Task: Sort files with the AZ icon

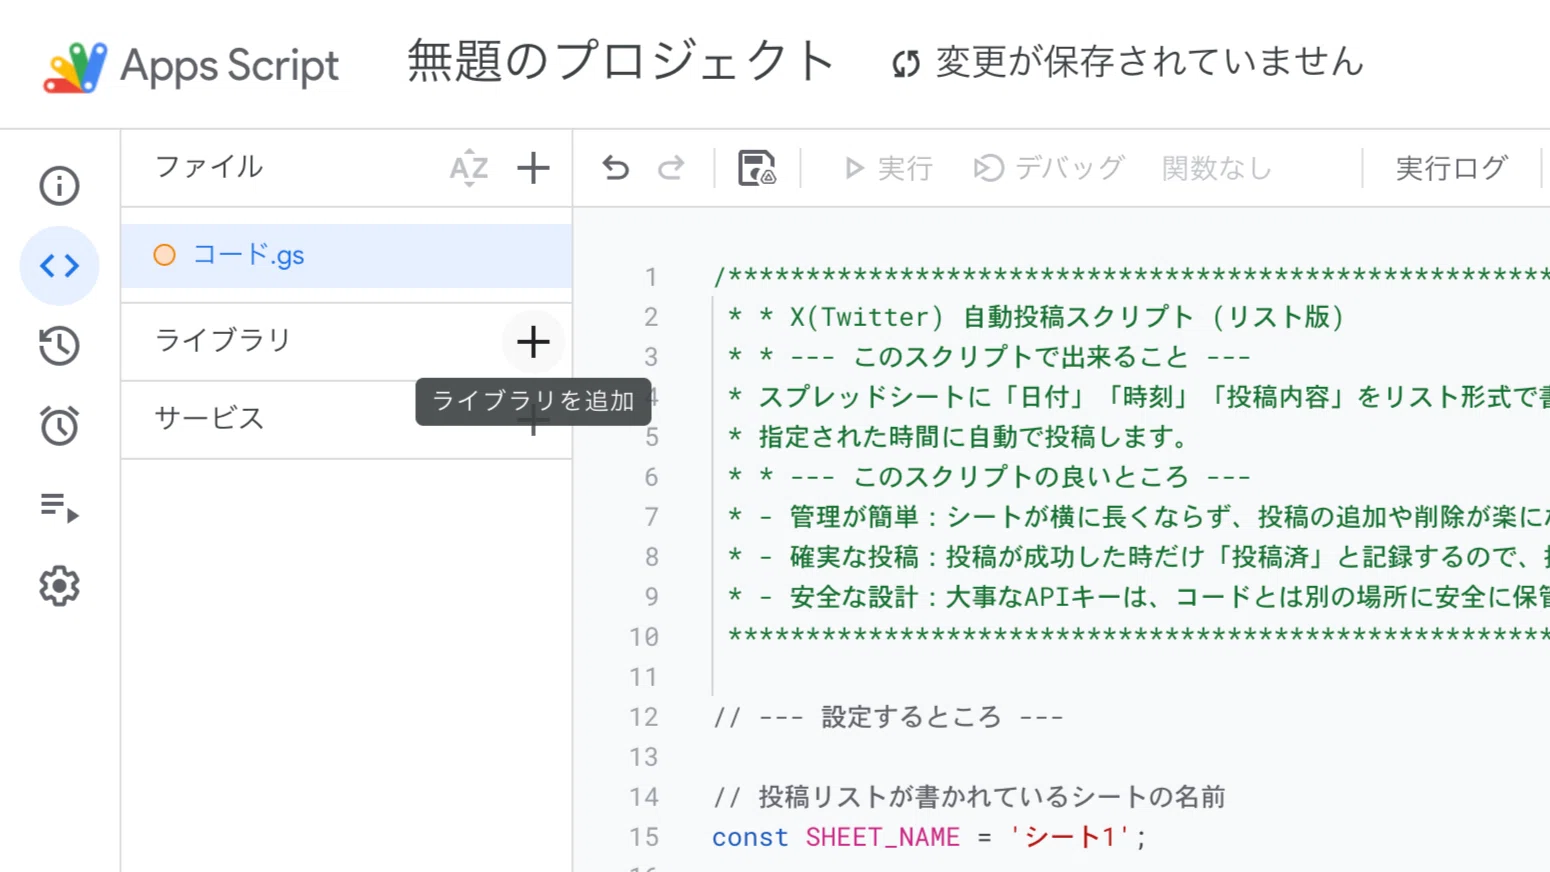Action: tap(469, 168)
